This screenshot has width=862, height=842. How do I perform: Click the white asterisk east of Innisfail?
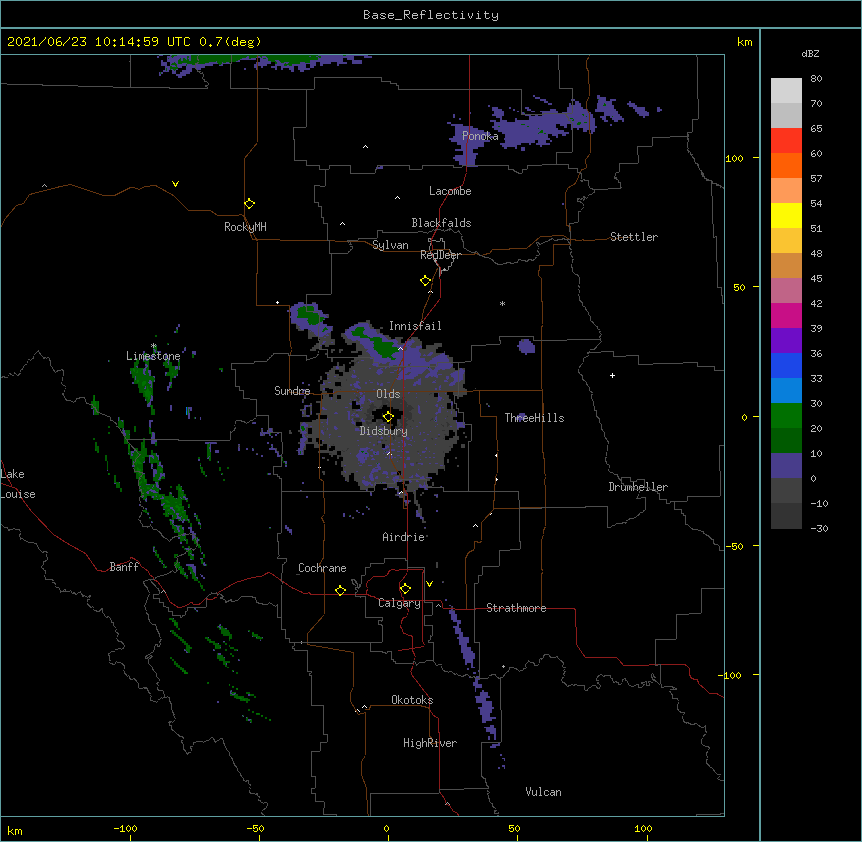point(502,303)
